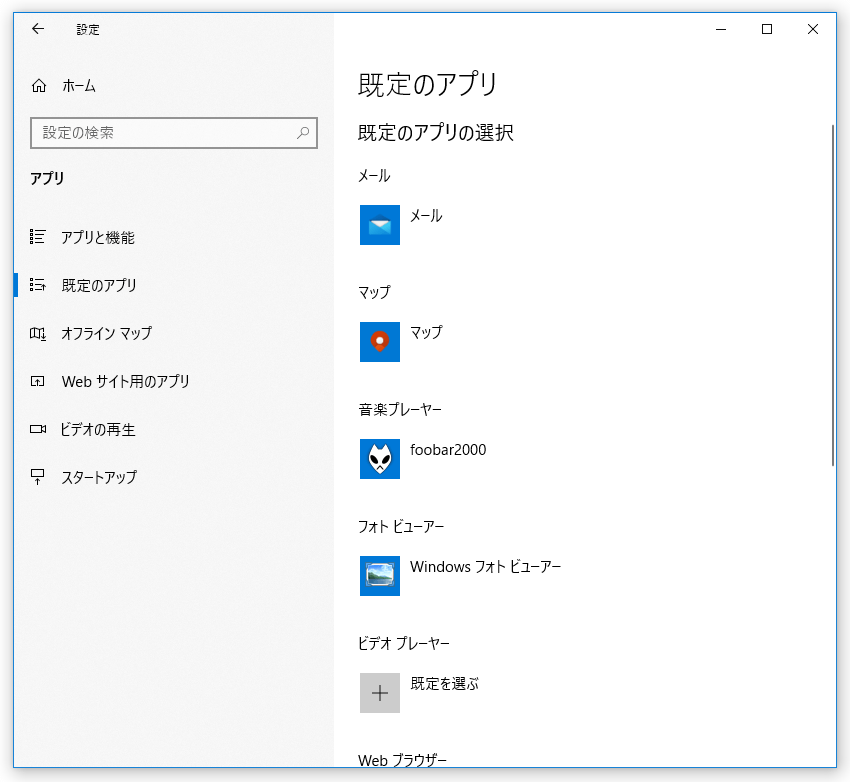Click the フォト ビューアー section label

click(401, 526)
